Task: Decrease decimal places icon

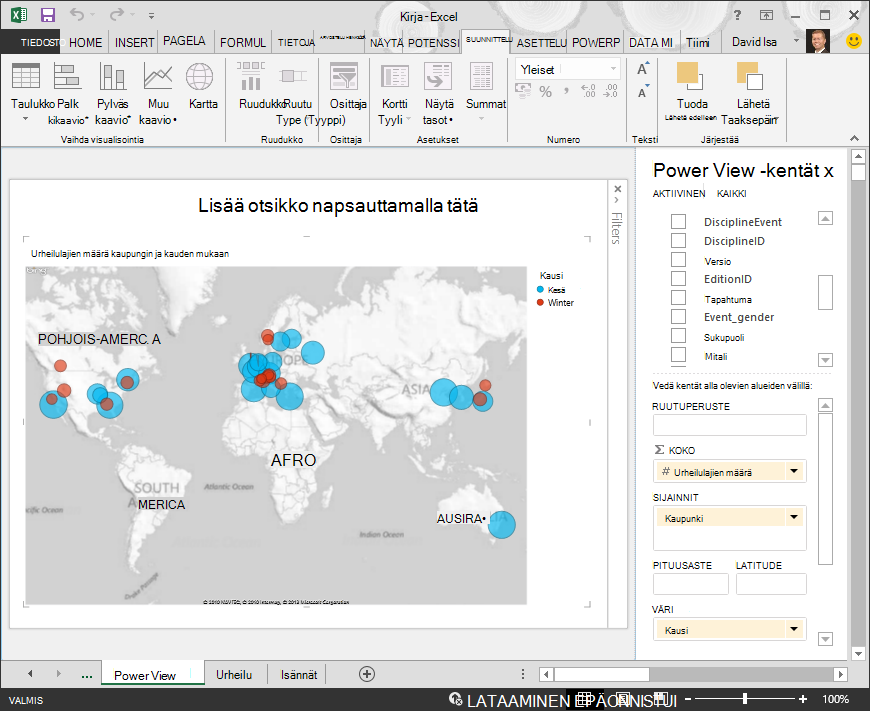Action: 610,91
